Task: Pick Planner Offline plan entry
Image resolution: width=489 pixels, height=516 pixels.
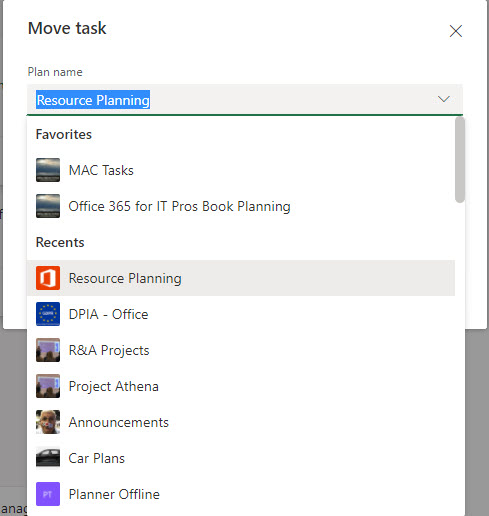Action: click(x=241, y=494)
